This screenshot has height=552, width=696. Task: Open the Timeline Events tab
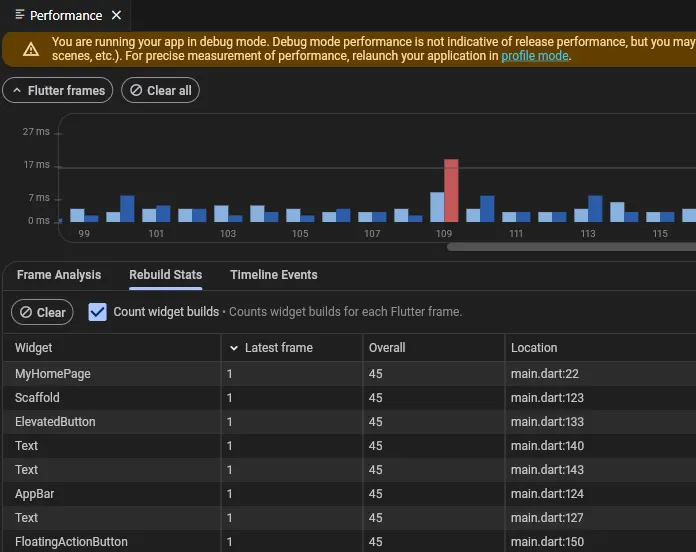(x=274, y=275)
